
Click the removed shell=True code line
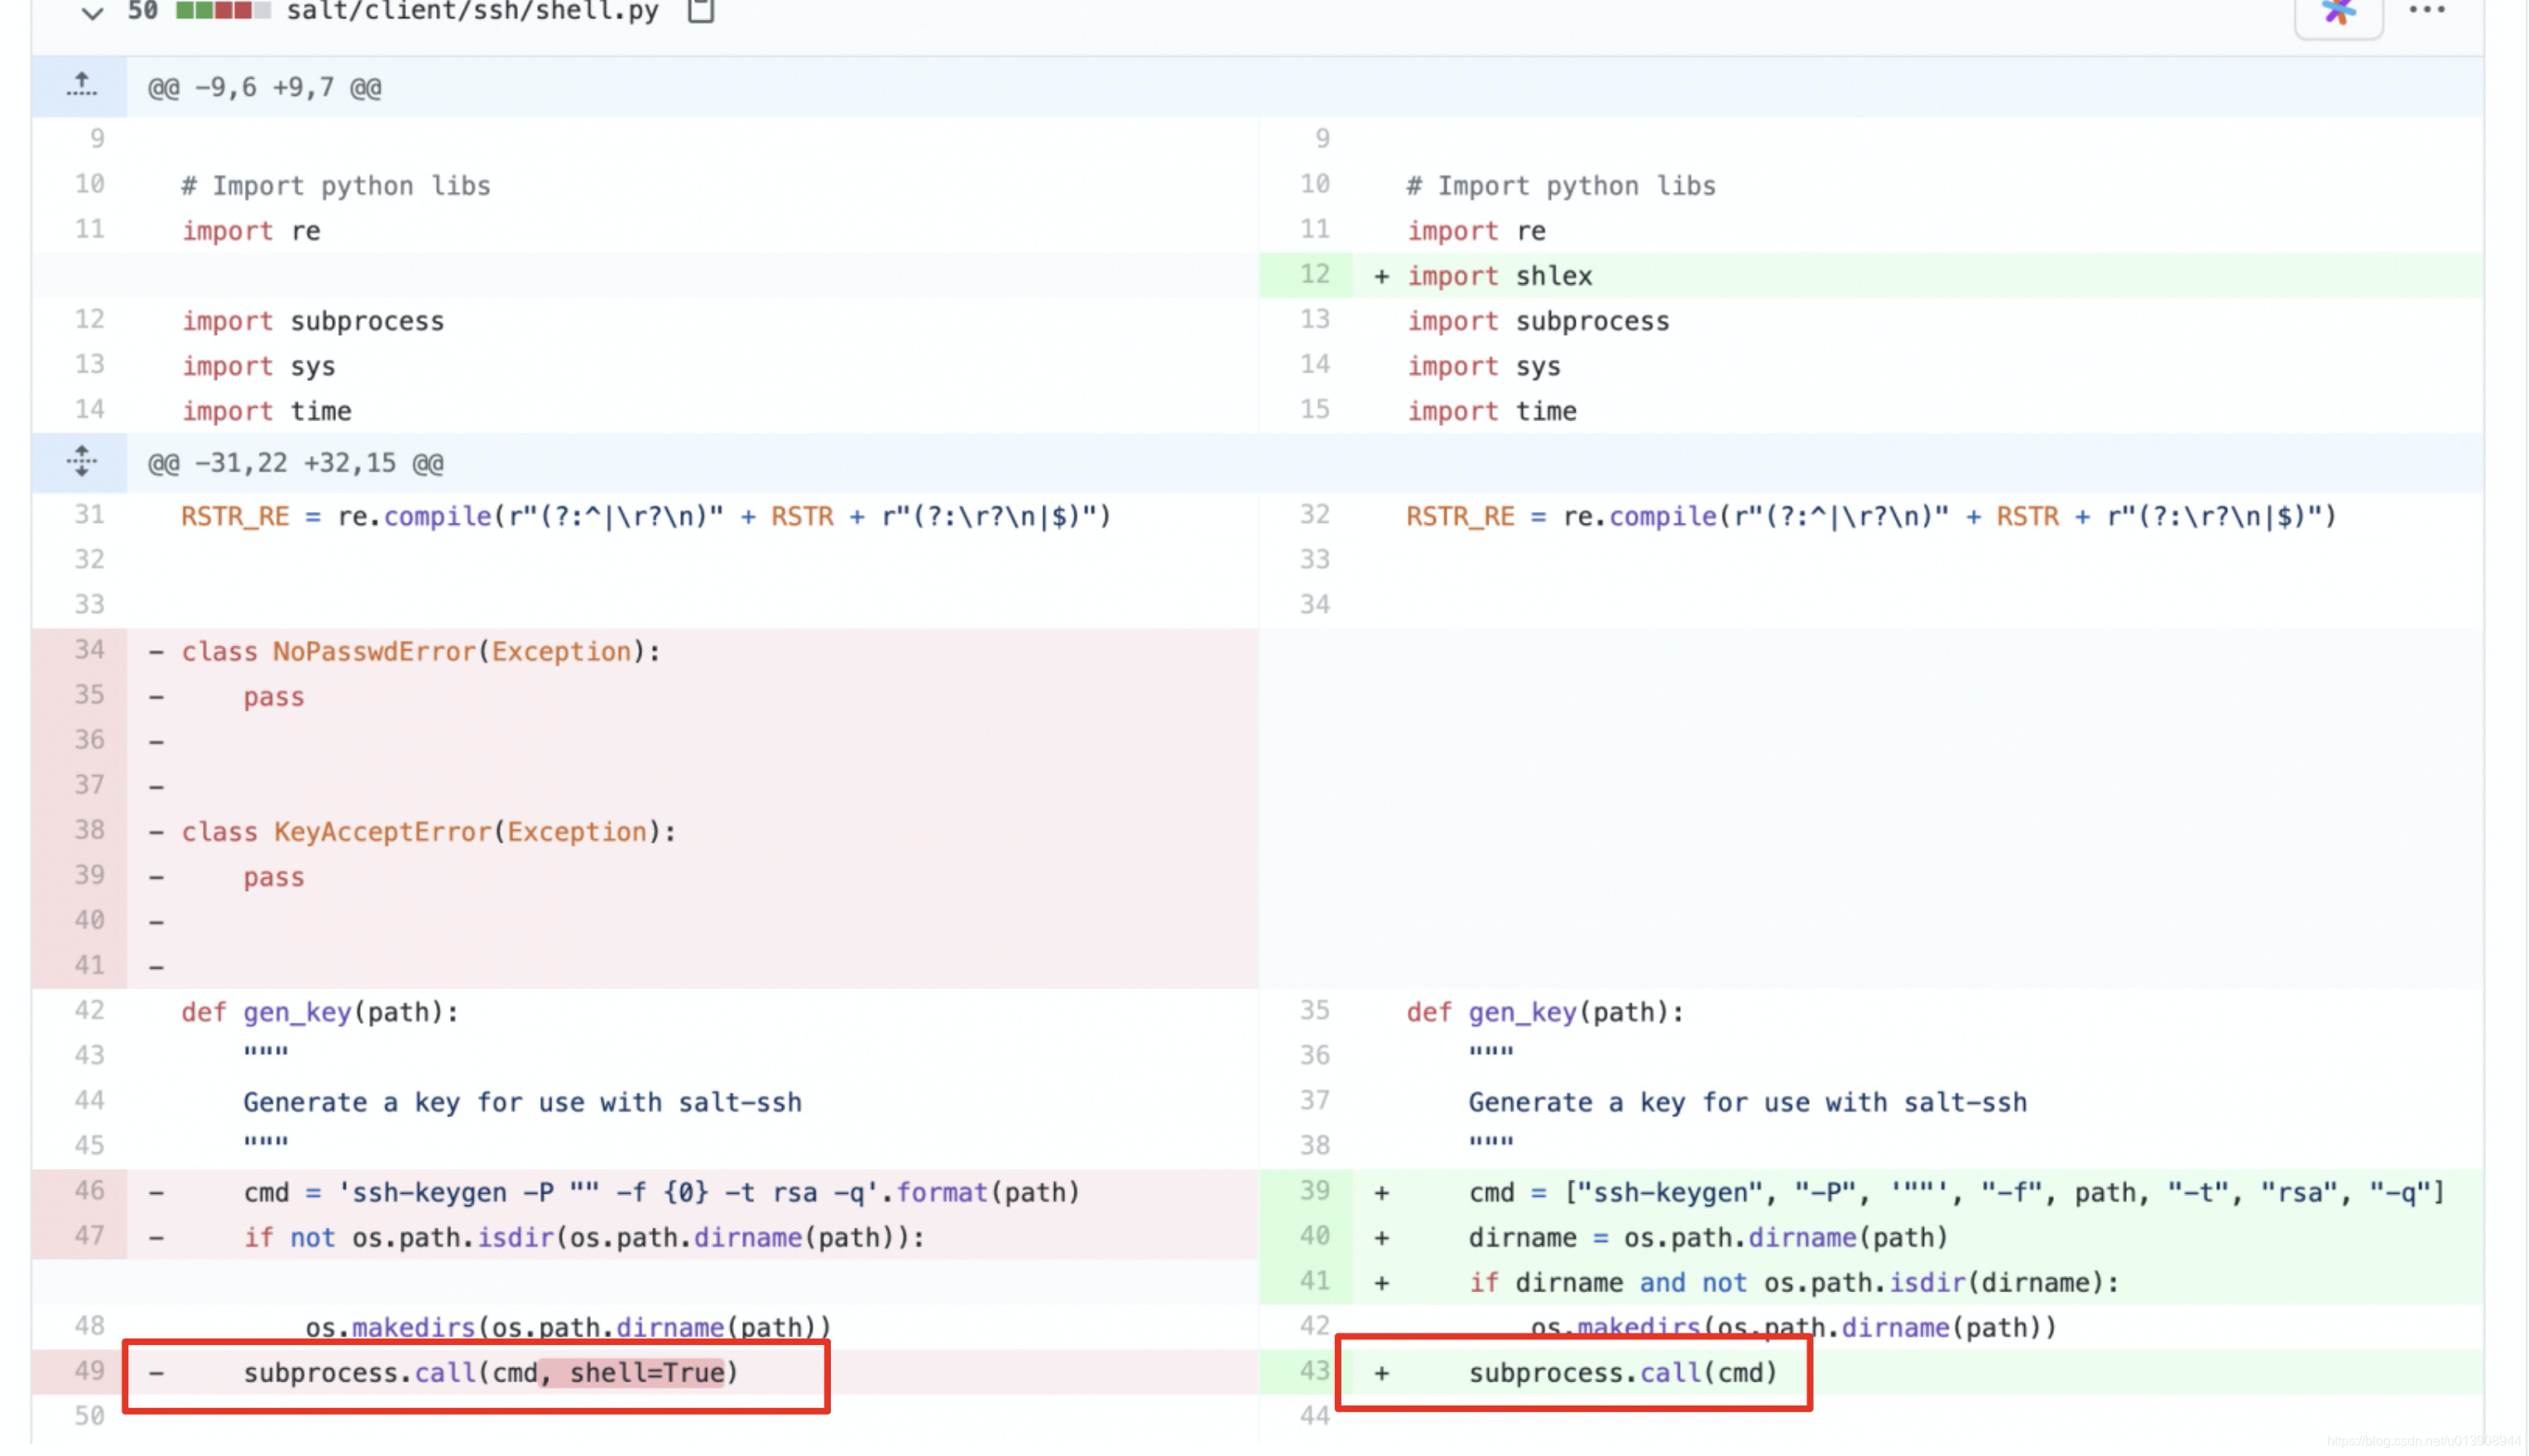point(490,1372)
